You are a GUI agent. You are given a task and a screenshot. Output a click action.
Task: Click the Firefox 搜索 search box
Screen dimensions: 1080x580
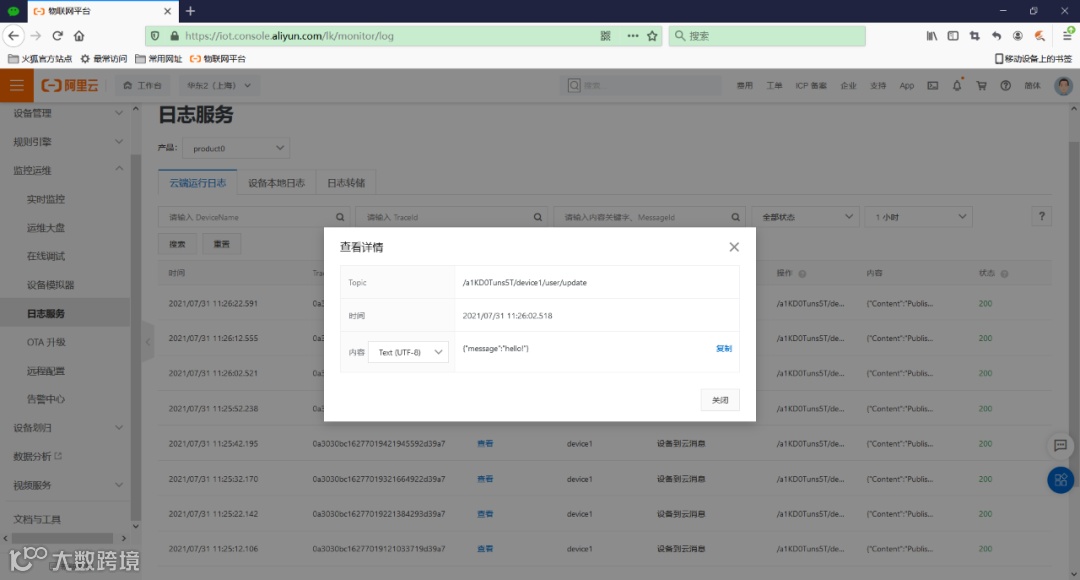[x=767, y=36]
